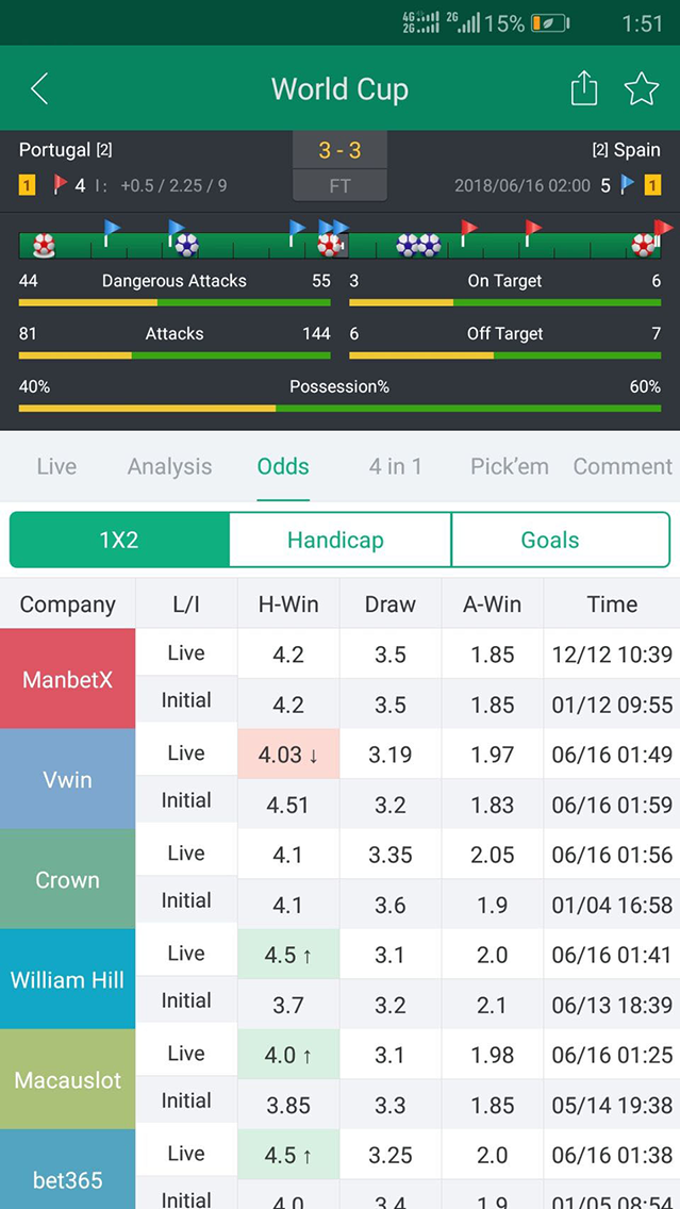Screen dimensions: 680x1209
Task: Select the 1X2 odds option
Action: coord(119,540)
